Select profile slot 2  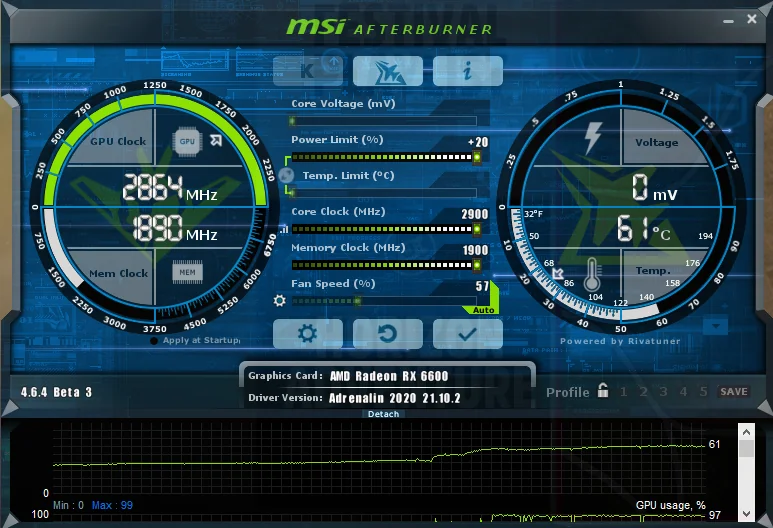click(x=643, y=391)
